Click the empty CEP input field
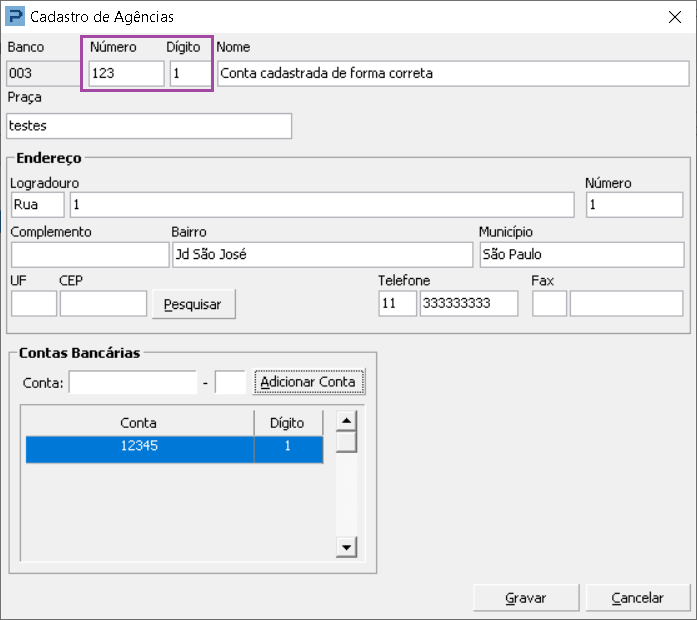 103,304
